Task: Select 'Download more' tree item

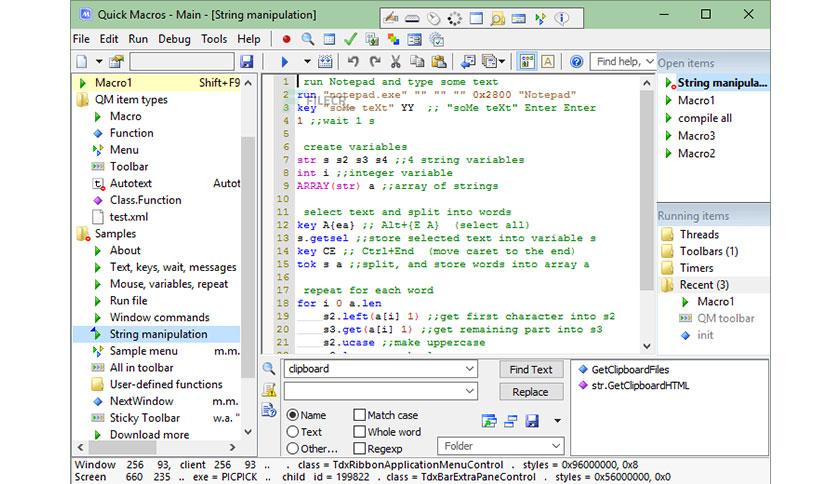Action: [x=149, y=435]
